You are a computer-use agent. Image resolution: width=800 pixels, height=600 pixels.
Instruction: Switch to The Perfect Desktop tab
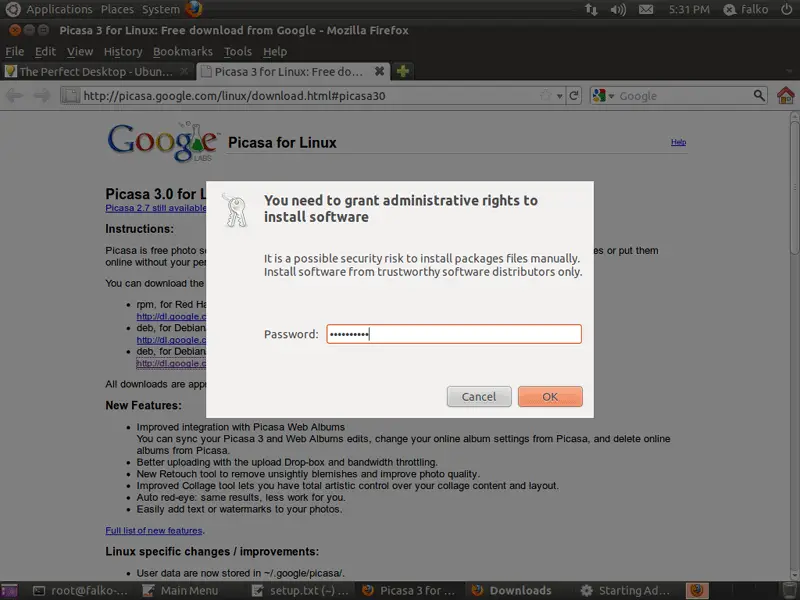97,71
